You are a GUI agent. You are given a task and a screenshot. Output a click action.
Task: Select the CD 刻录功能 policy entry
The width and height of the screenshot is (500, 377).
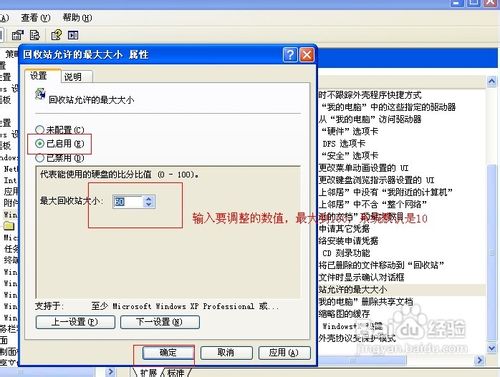coord(346,253)
